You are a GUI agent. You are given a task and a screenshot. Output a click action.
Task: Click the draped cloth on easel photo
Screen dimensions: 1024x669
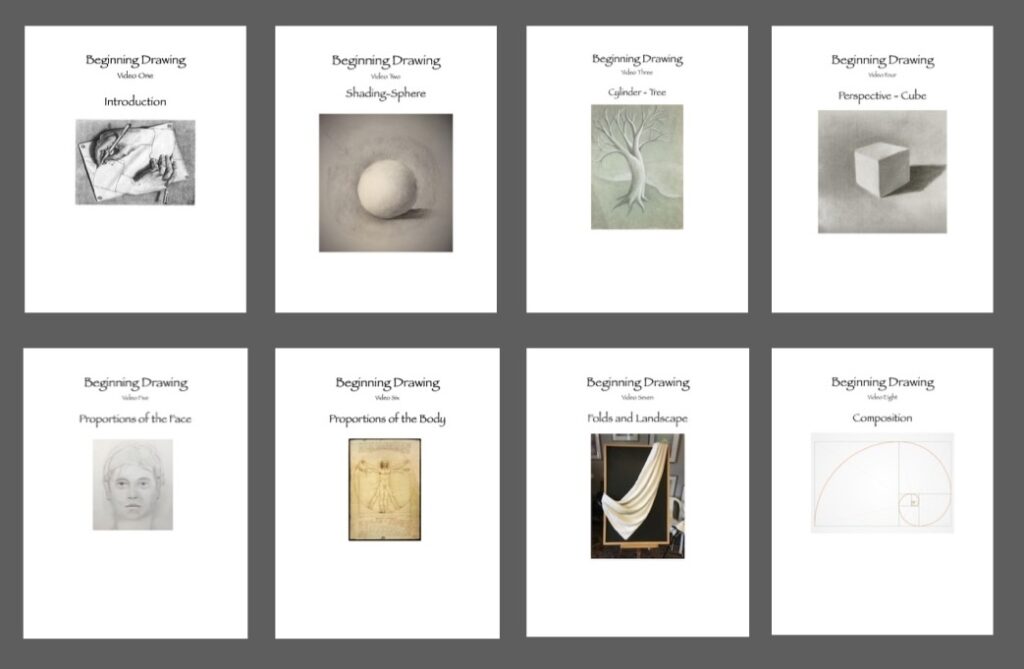point(637,495)
